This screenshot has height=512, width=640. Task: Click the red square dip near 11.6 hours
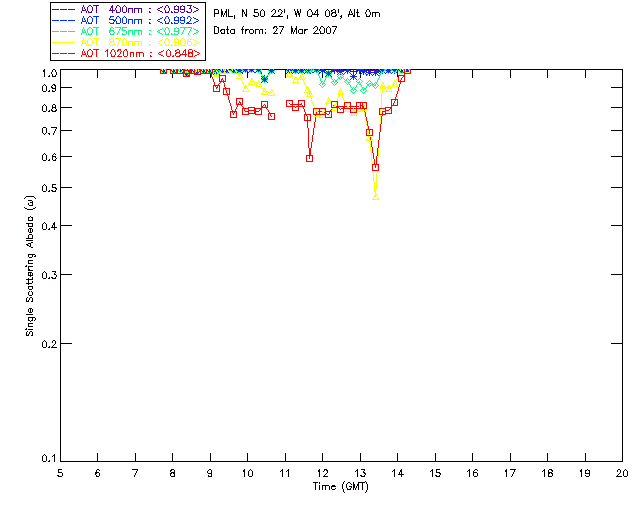click(309, 158)
